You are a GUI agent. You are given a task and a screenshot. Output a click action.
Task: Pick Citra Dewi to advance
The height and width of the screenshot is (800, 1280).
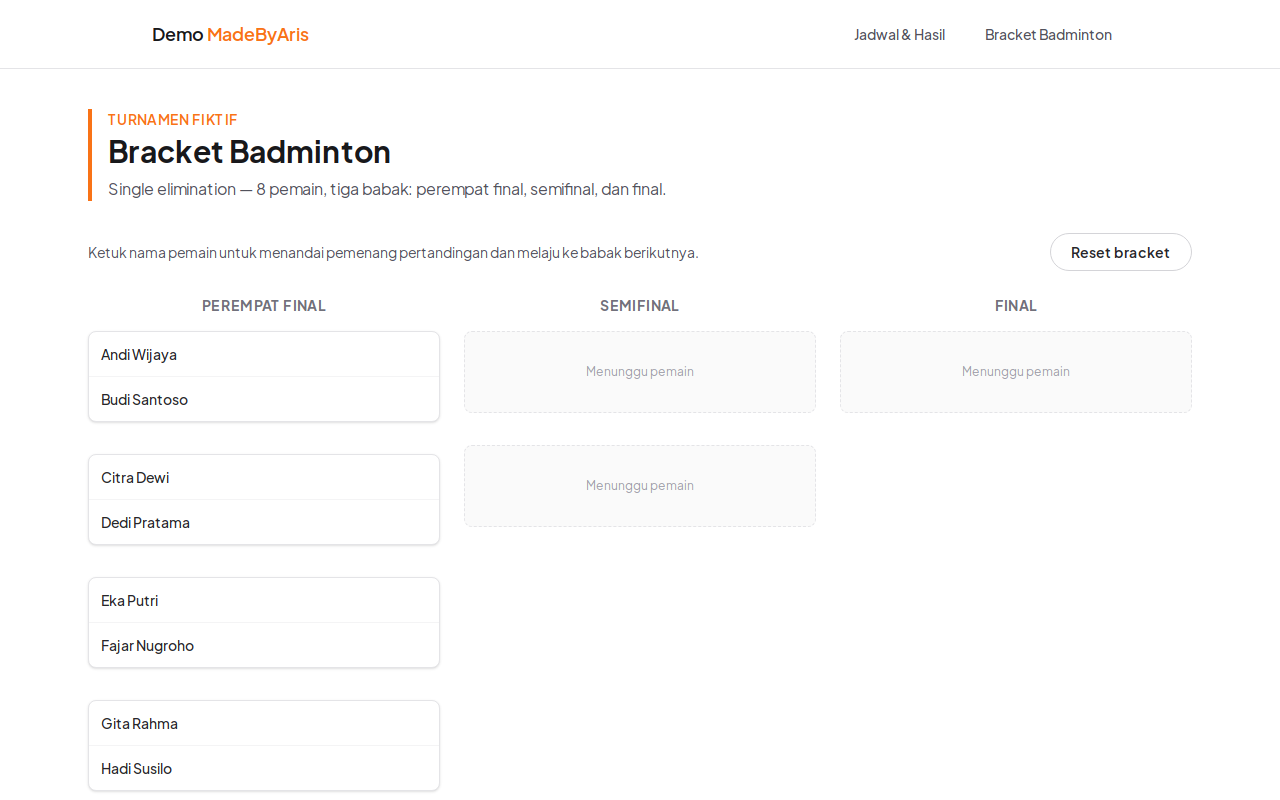[x=264, y=477]
